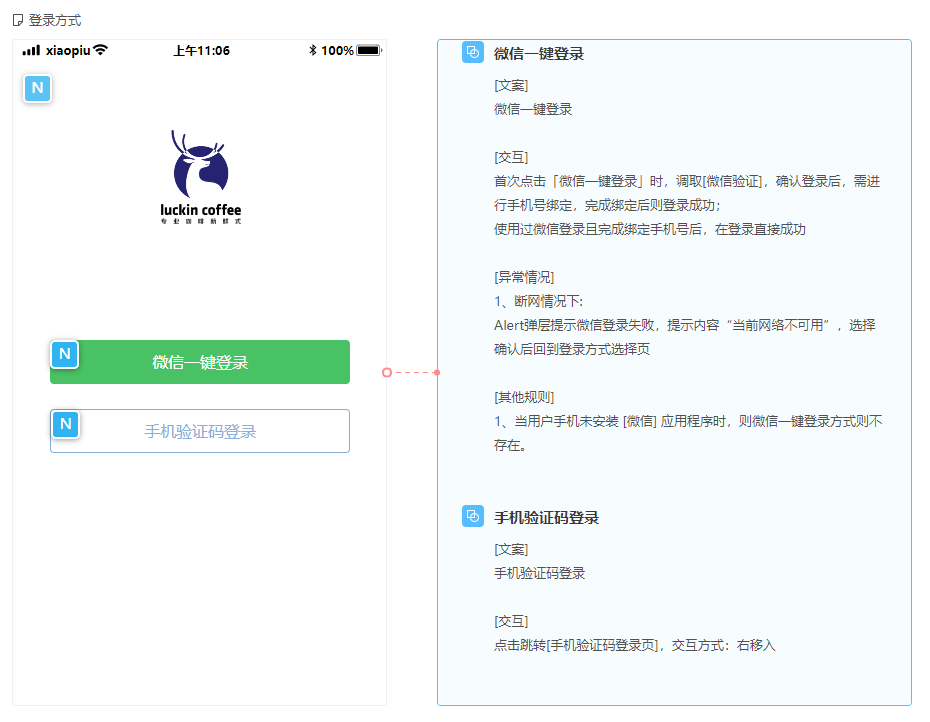Click the bluetooth icon in the status bar
The width and height of the screenshot is (930, 722).
pyautogui.click(x=313, y=50)
